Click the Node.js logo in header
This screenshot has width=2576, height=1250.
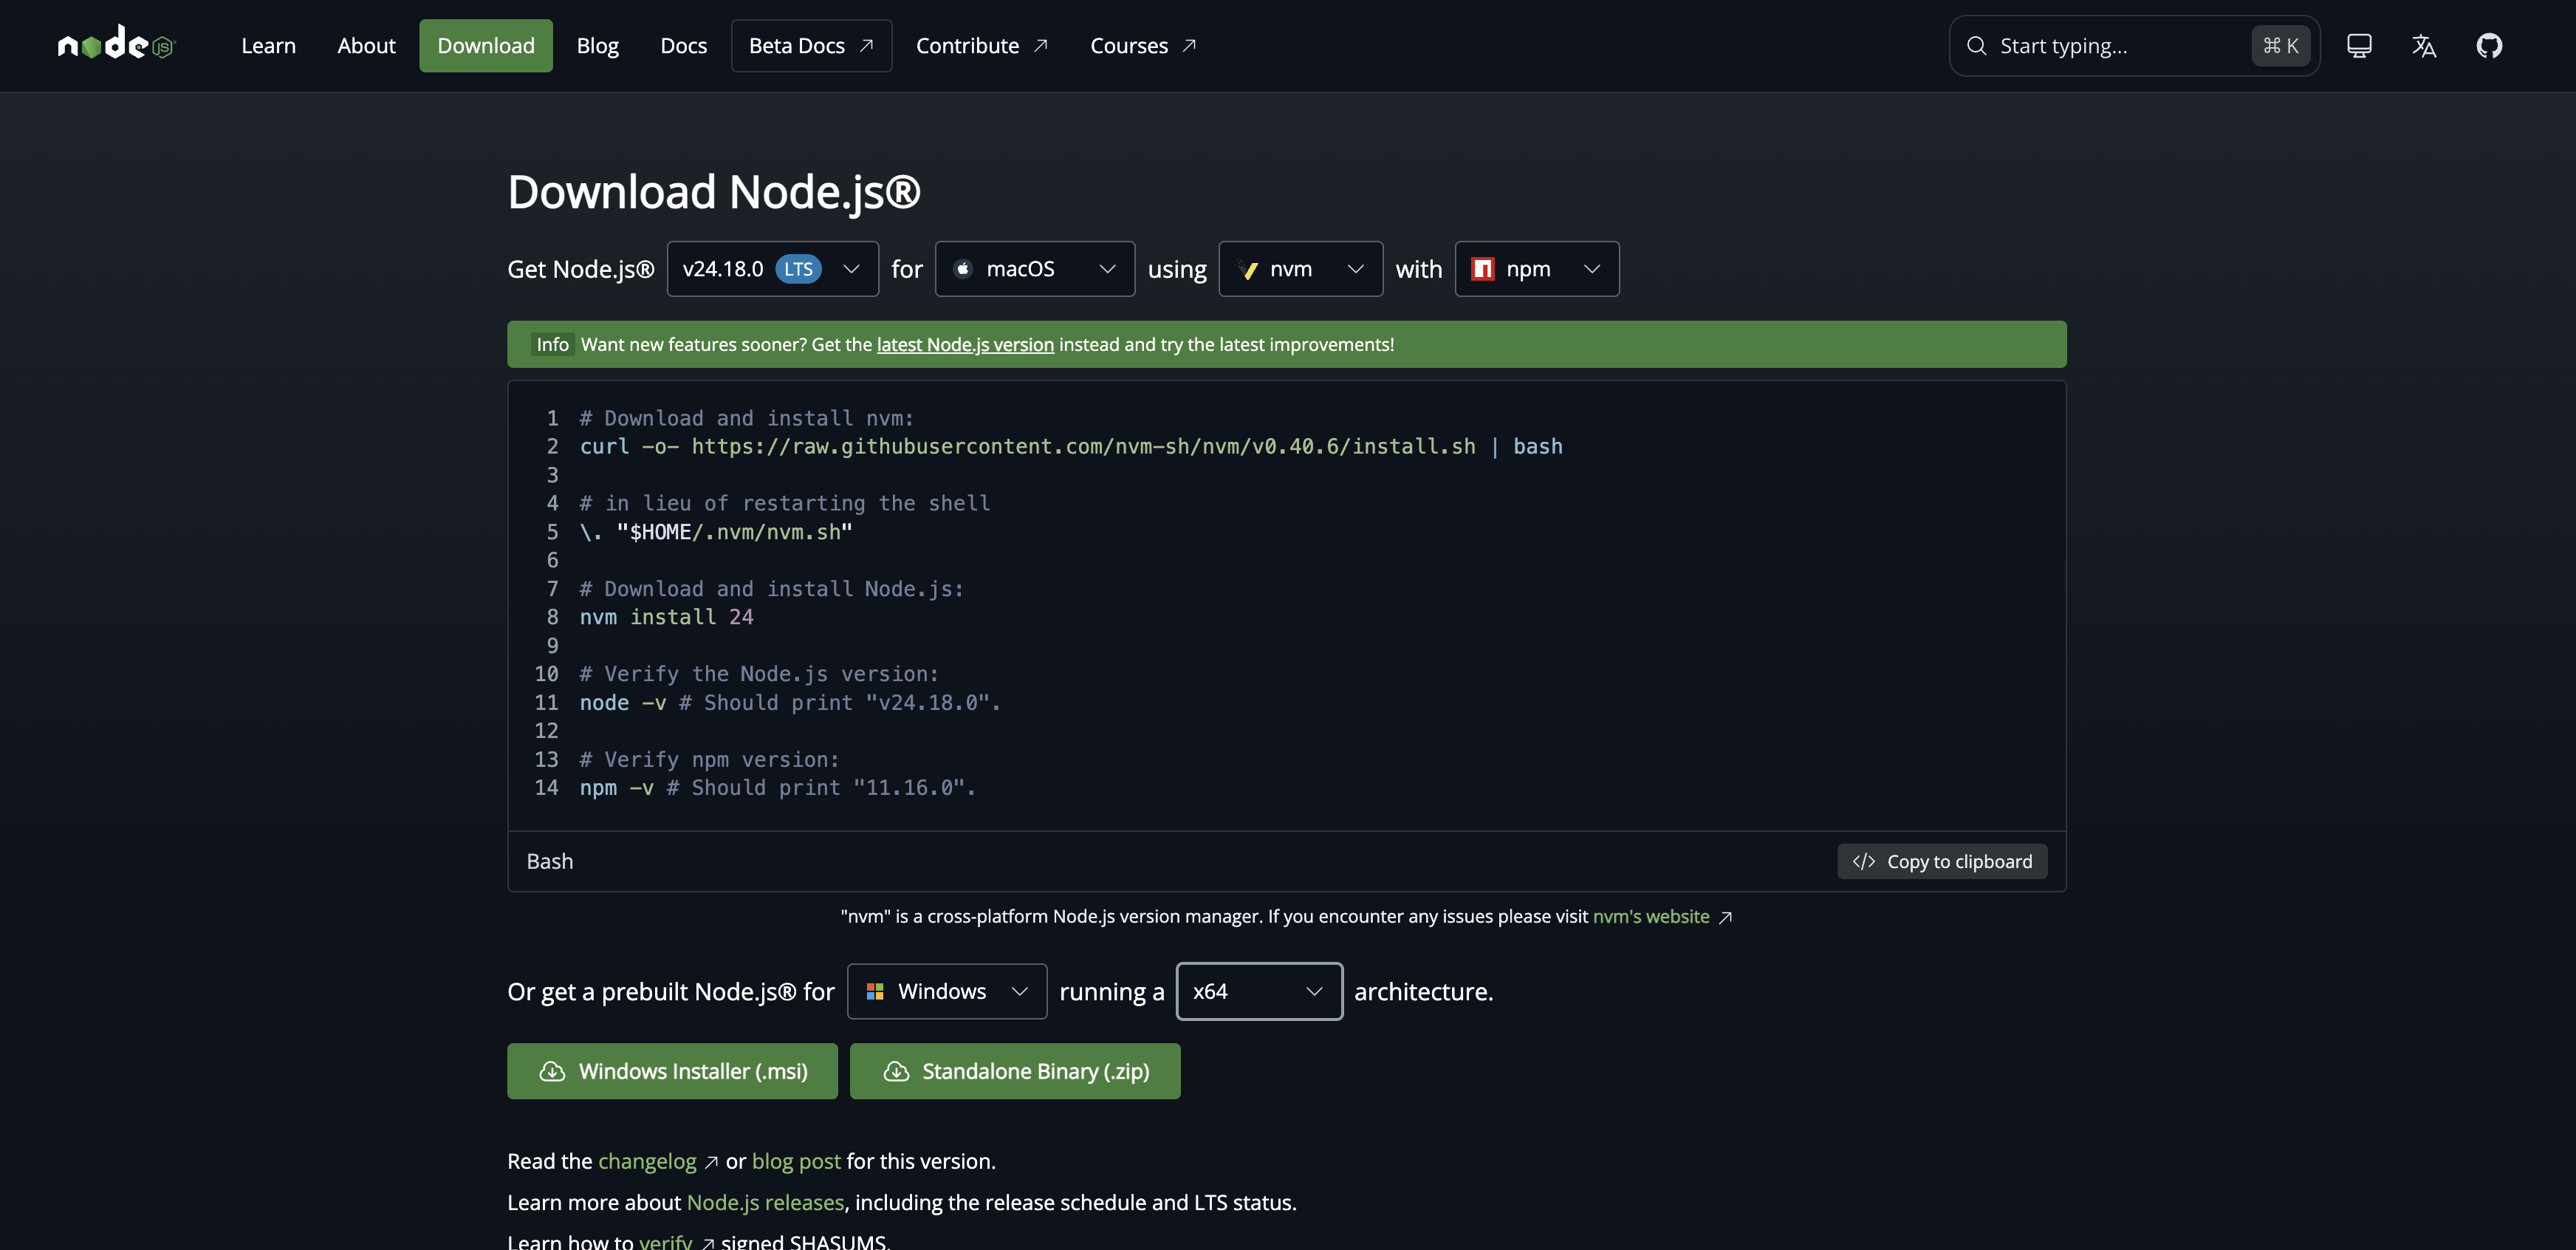coord(116,43)
